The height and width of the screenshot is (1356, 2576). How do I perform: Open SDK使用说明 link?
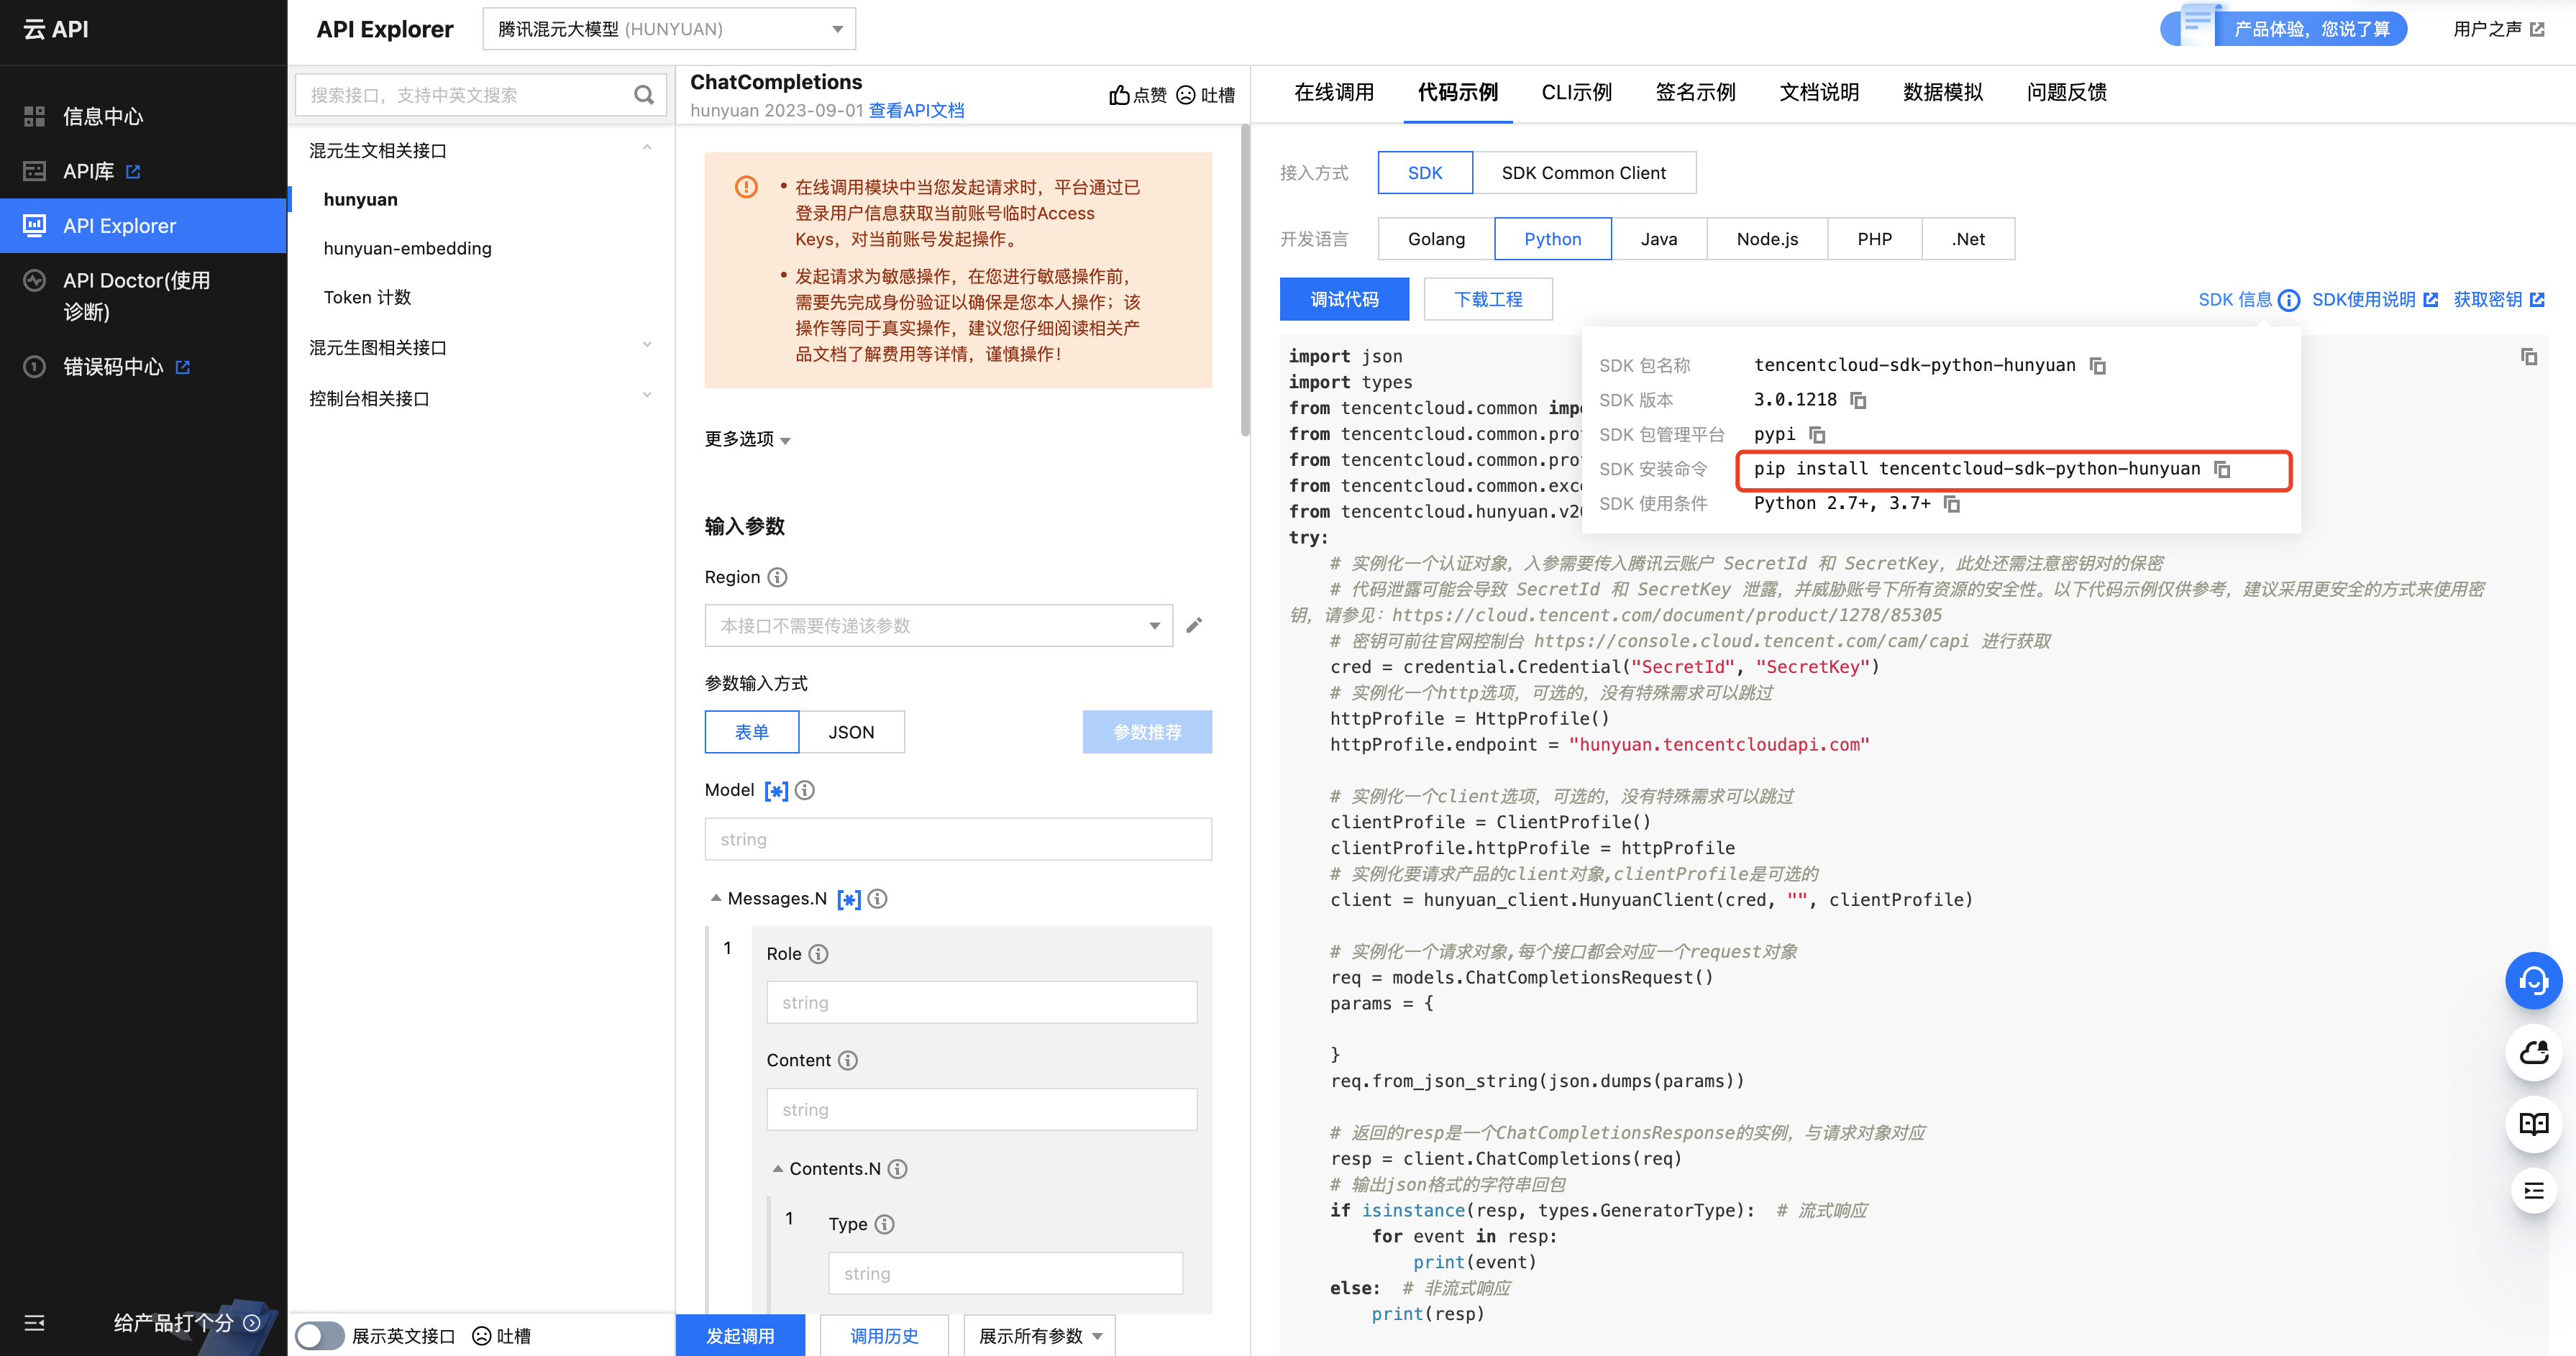tap(2374, 300)
